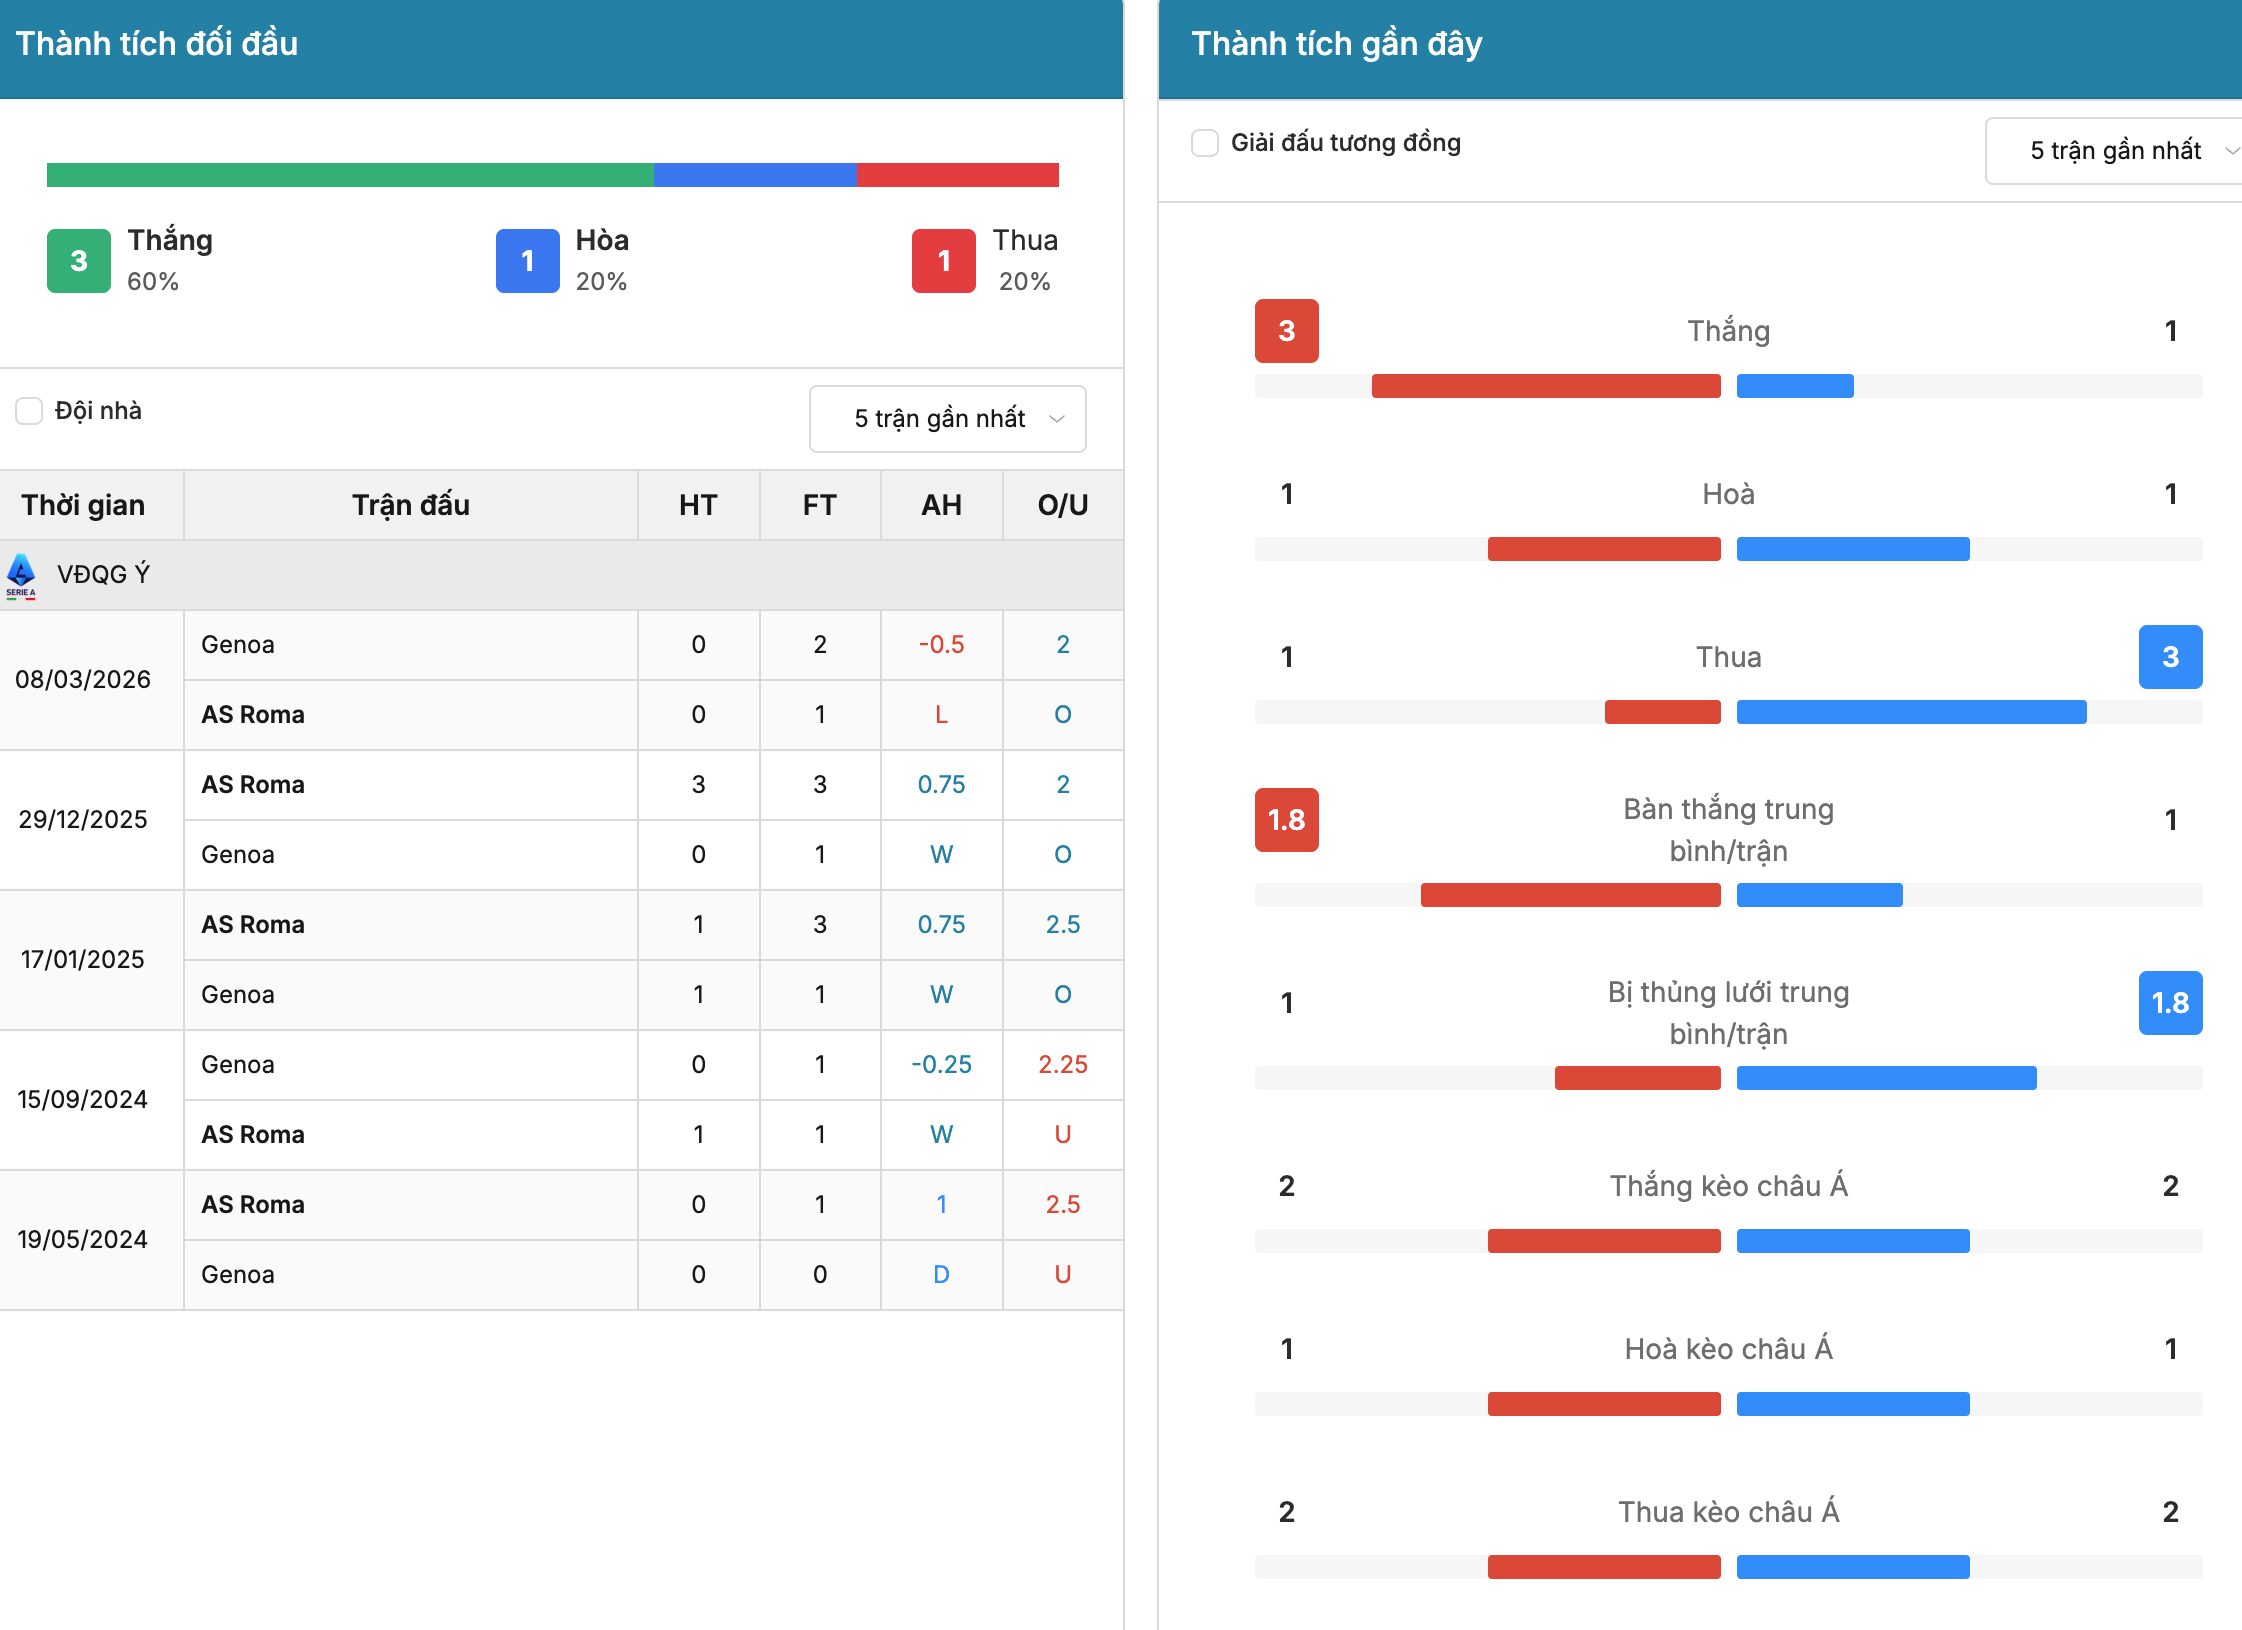Click the HT column header
Viewport: 2242px width, 1630px height.
pyautogui.click(x=698, y=505)
